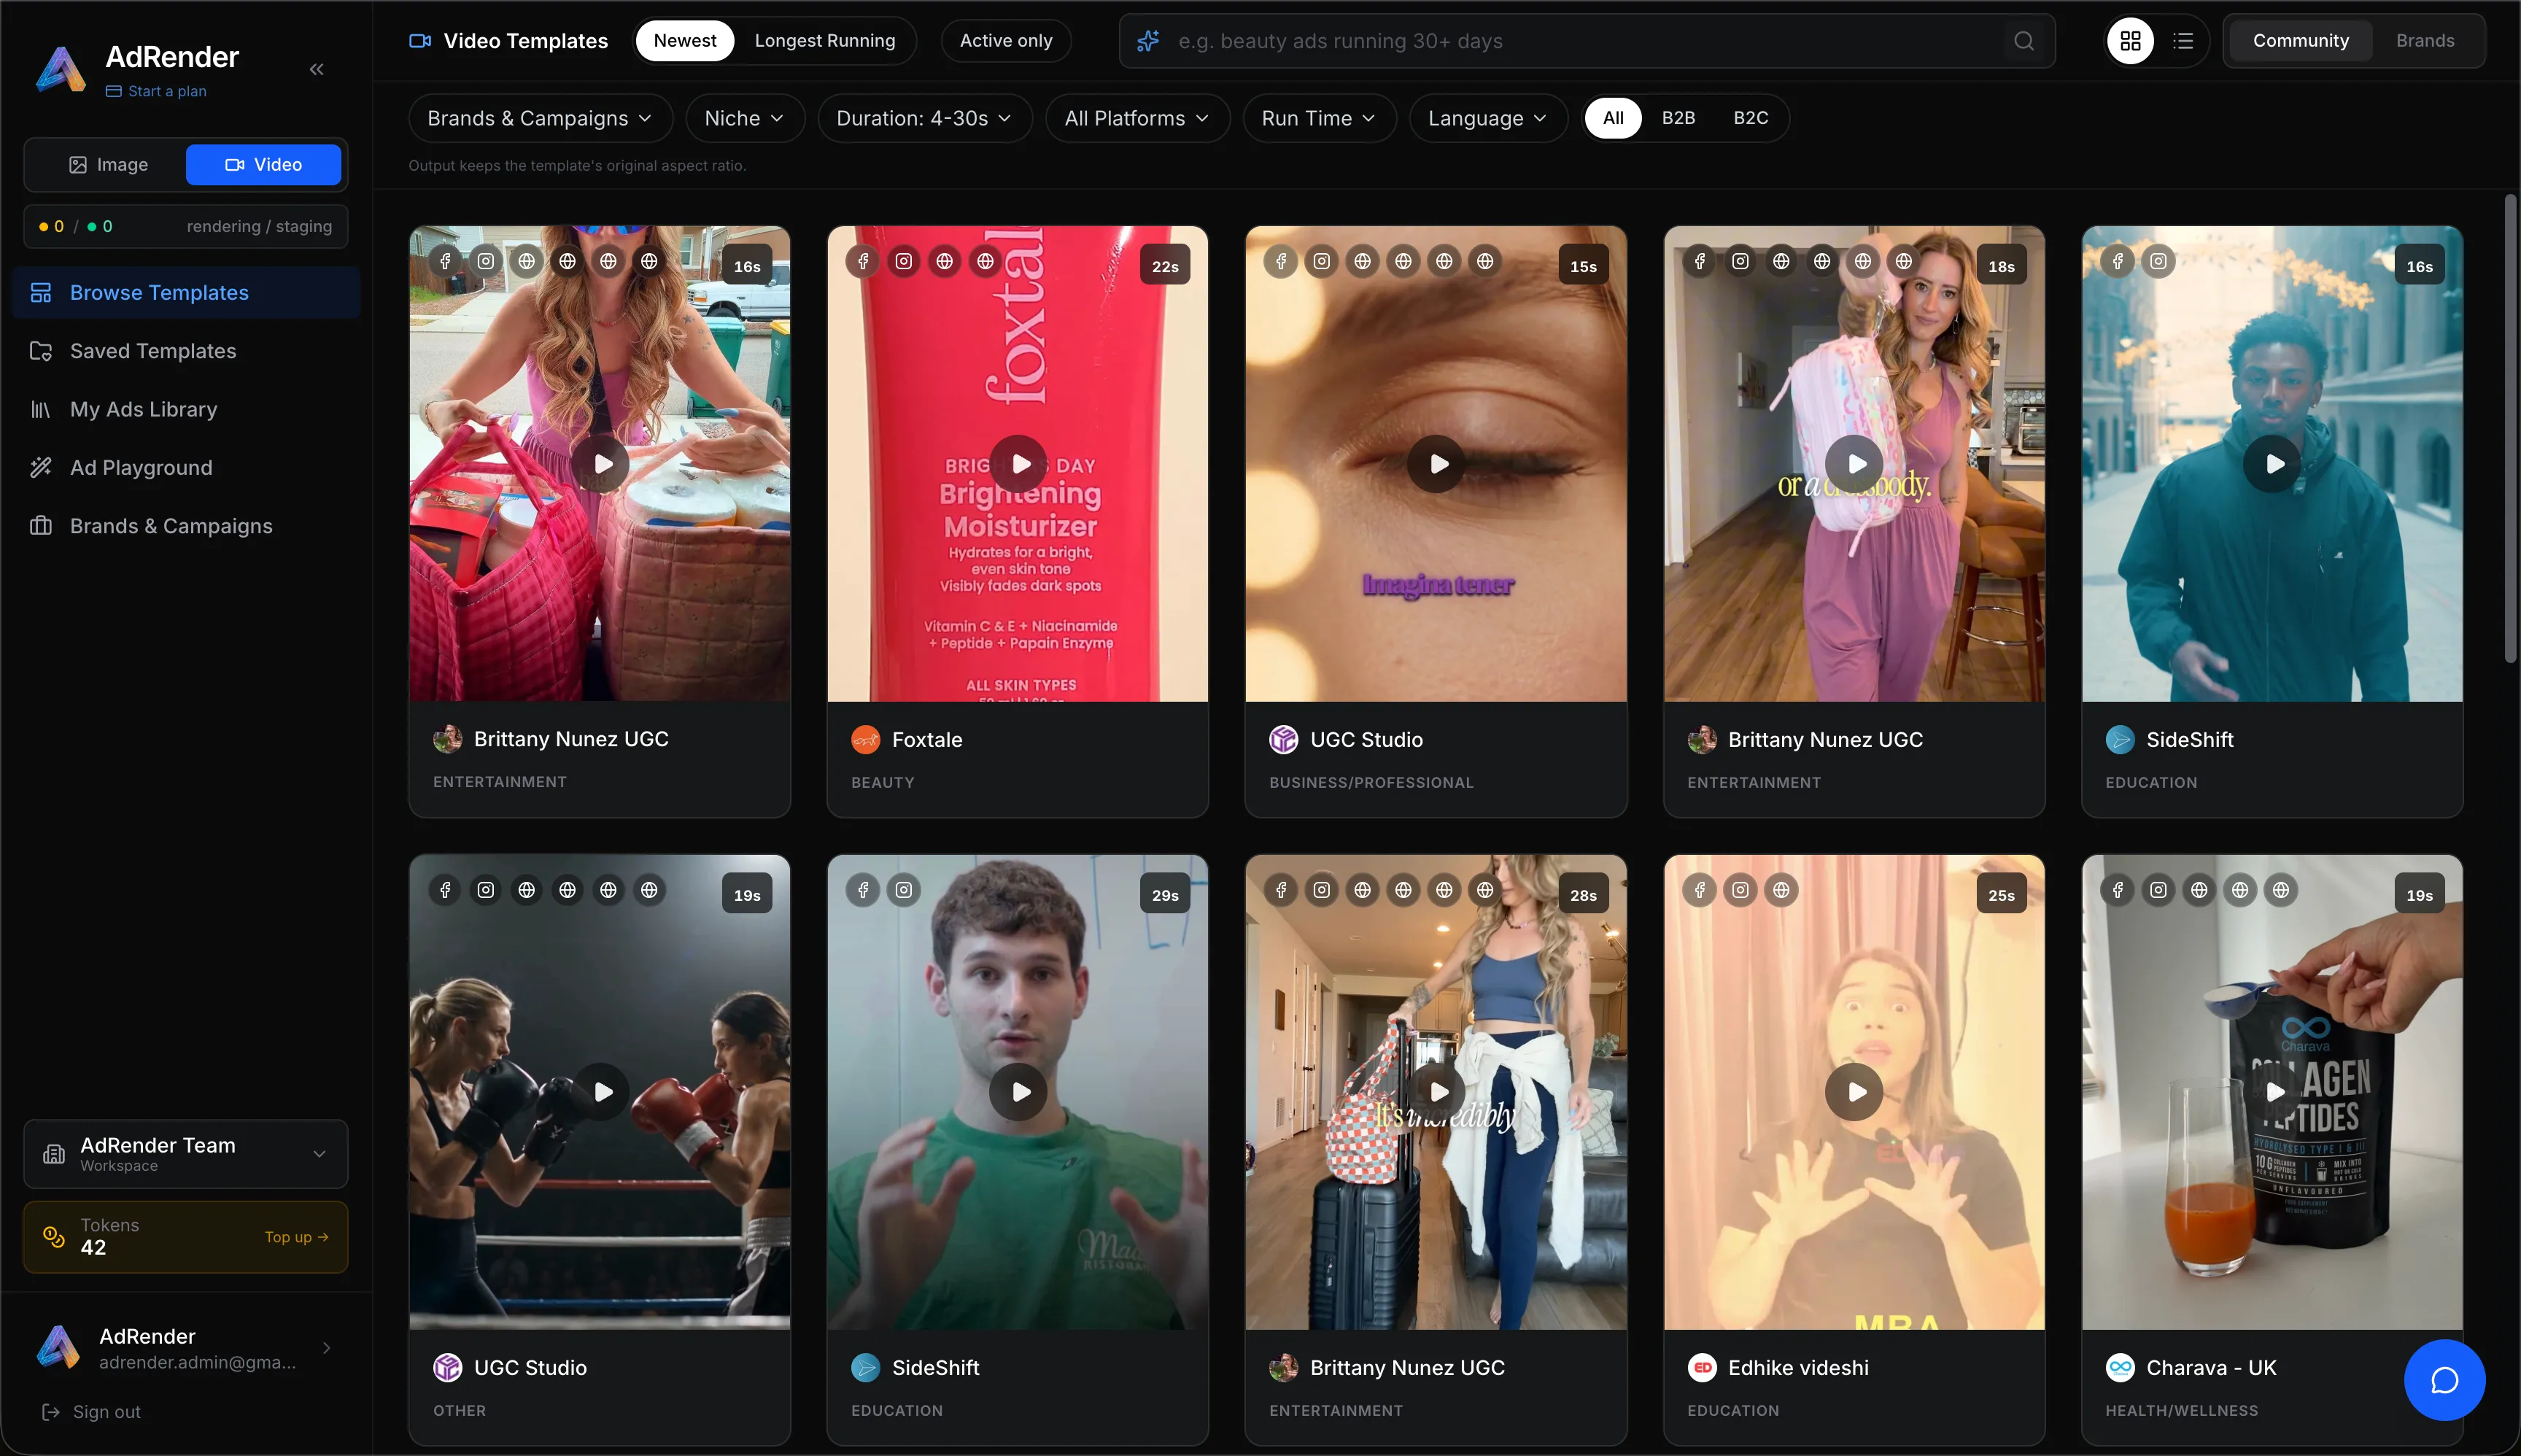Screen dimensions: 2521x1456
Task: Click the Sign out icon
Action: (x=50, y=1412)
